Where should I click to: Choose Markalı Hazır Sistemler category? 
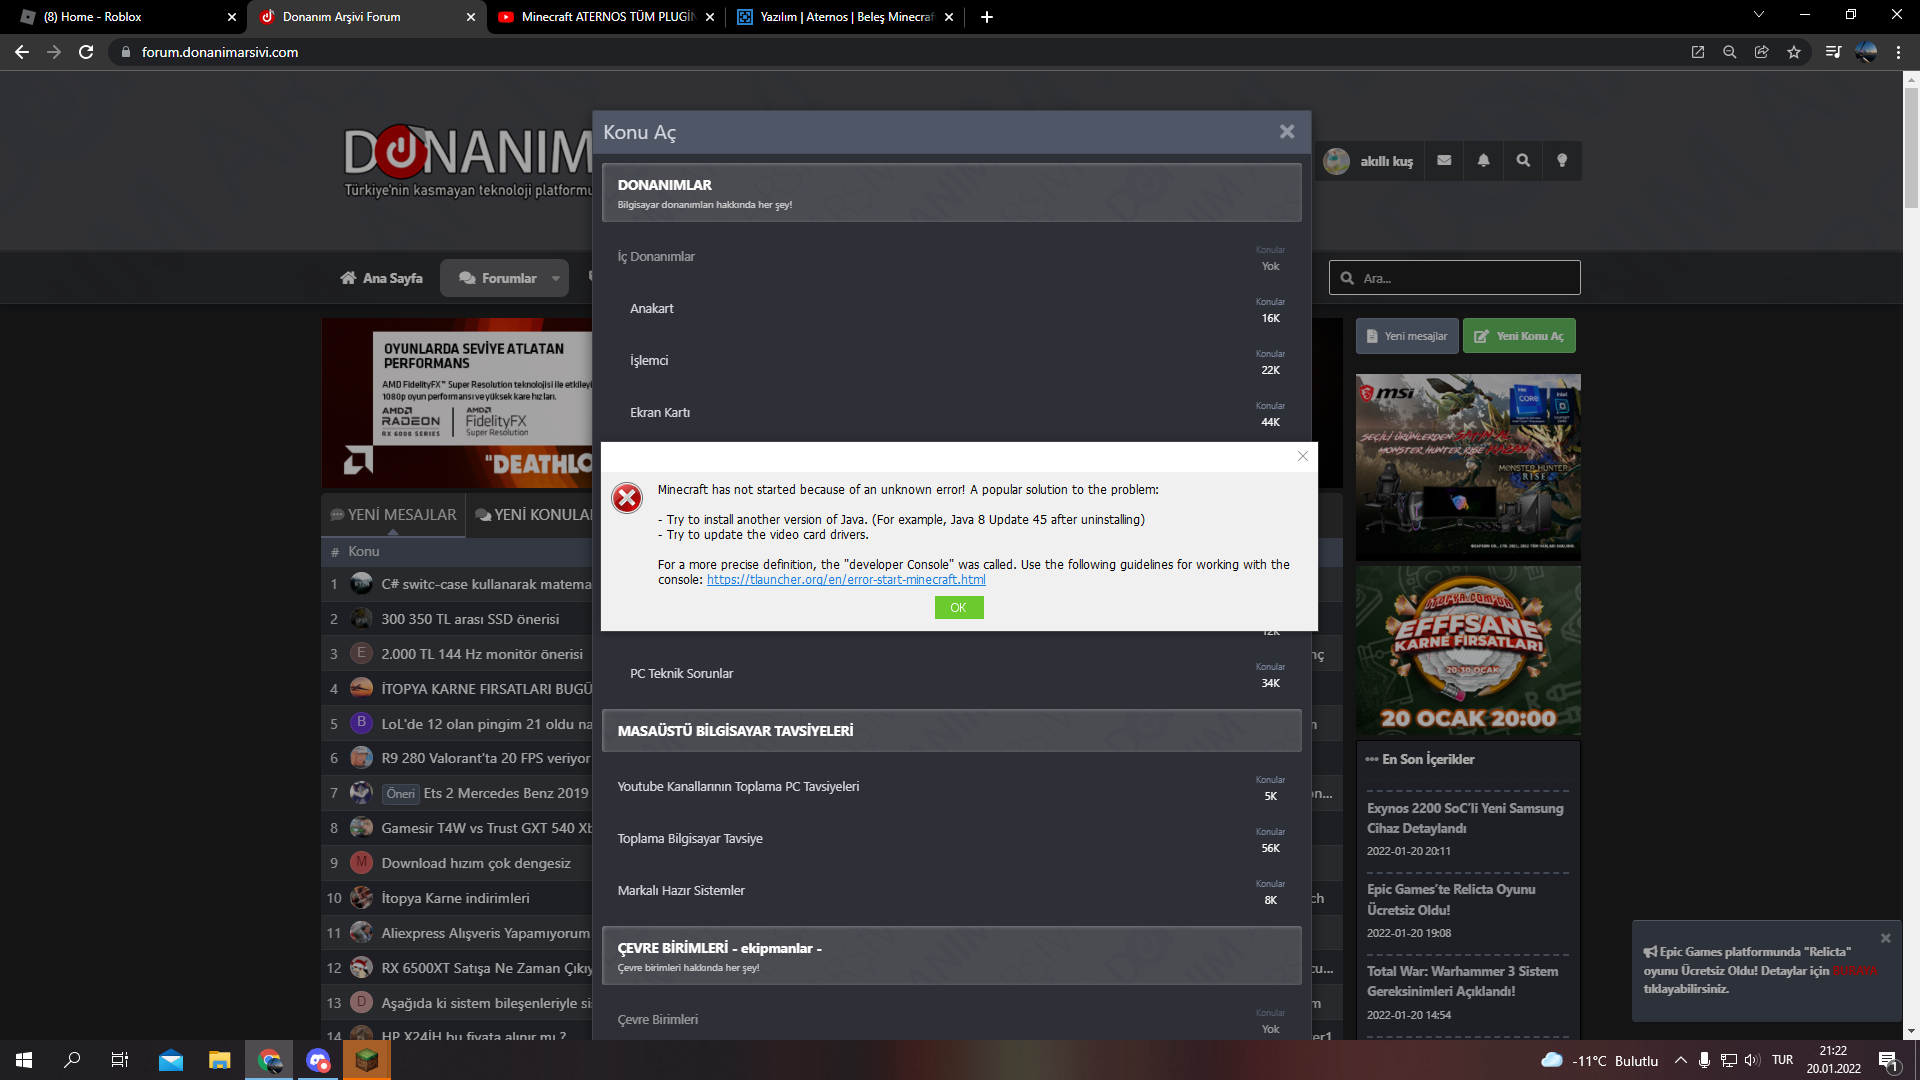tap(681, 891)
